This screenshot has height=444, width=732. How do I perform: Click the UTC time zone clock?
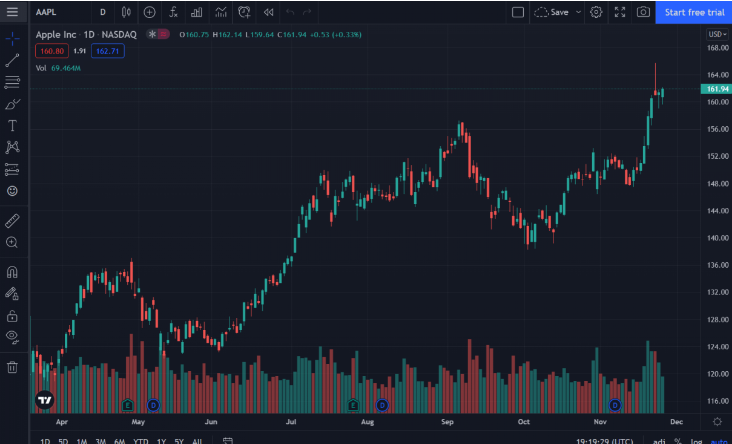(605, 441)
